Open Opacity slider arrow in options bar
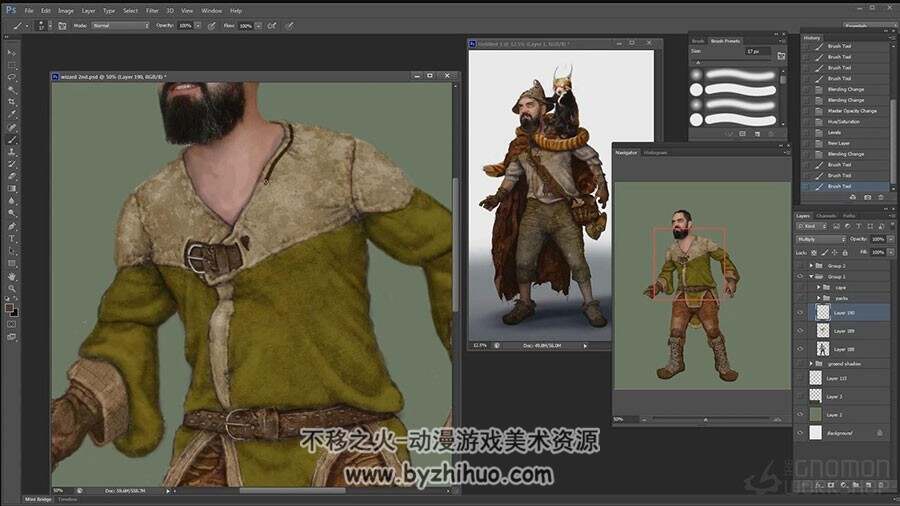The image size is (900, 506). point(198,26)
